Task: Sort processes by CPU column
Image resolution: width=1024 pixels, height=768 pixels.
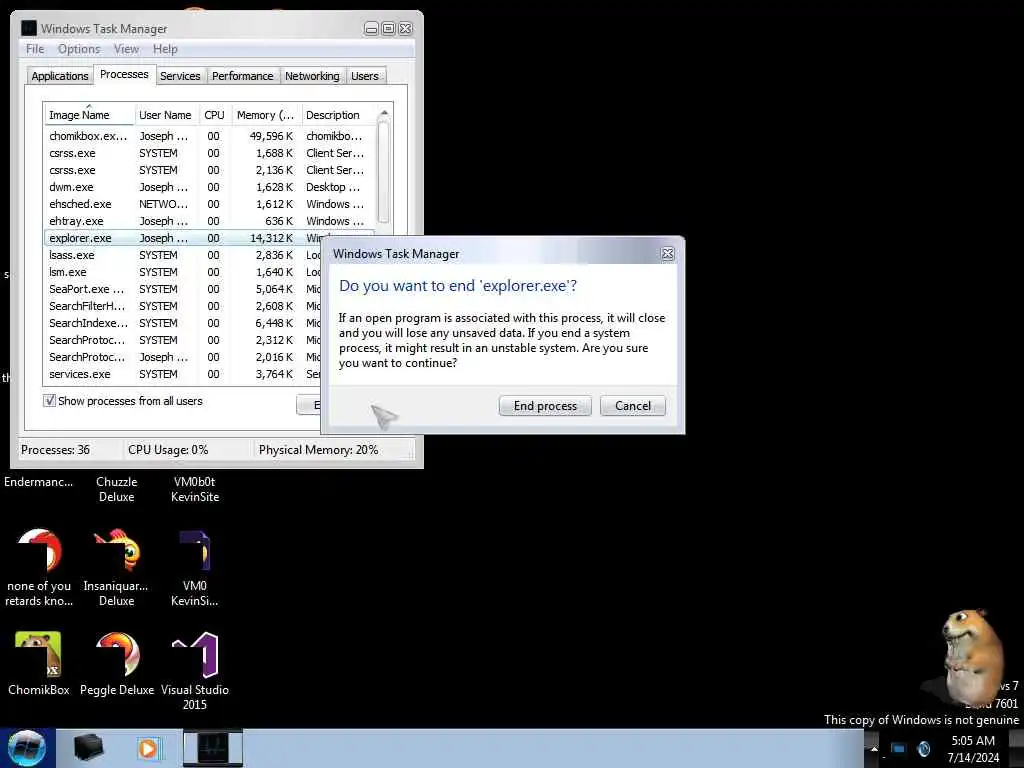Action: click(214, 115)
